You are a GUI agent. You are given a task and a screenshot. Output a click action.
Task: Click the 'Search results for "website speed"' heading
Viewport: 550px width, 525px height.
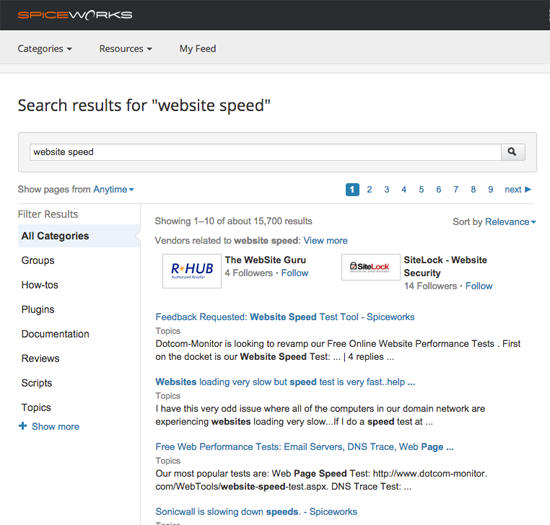(x=144, y=105)
